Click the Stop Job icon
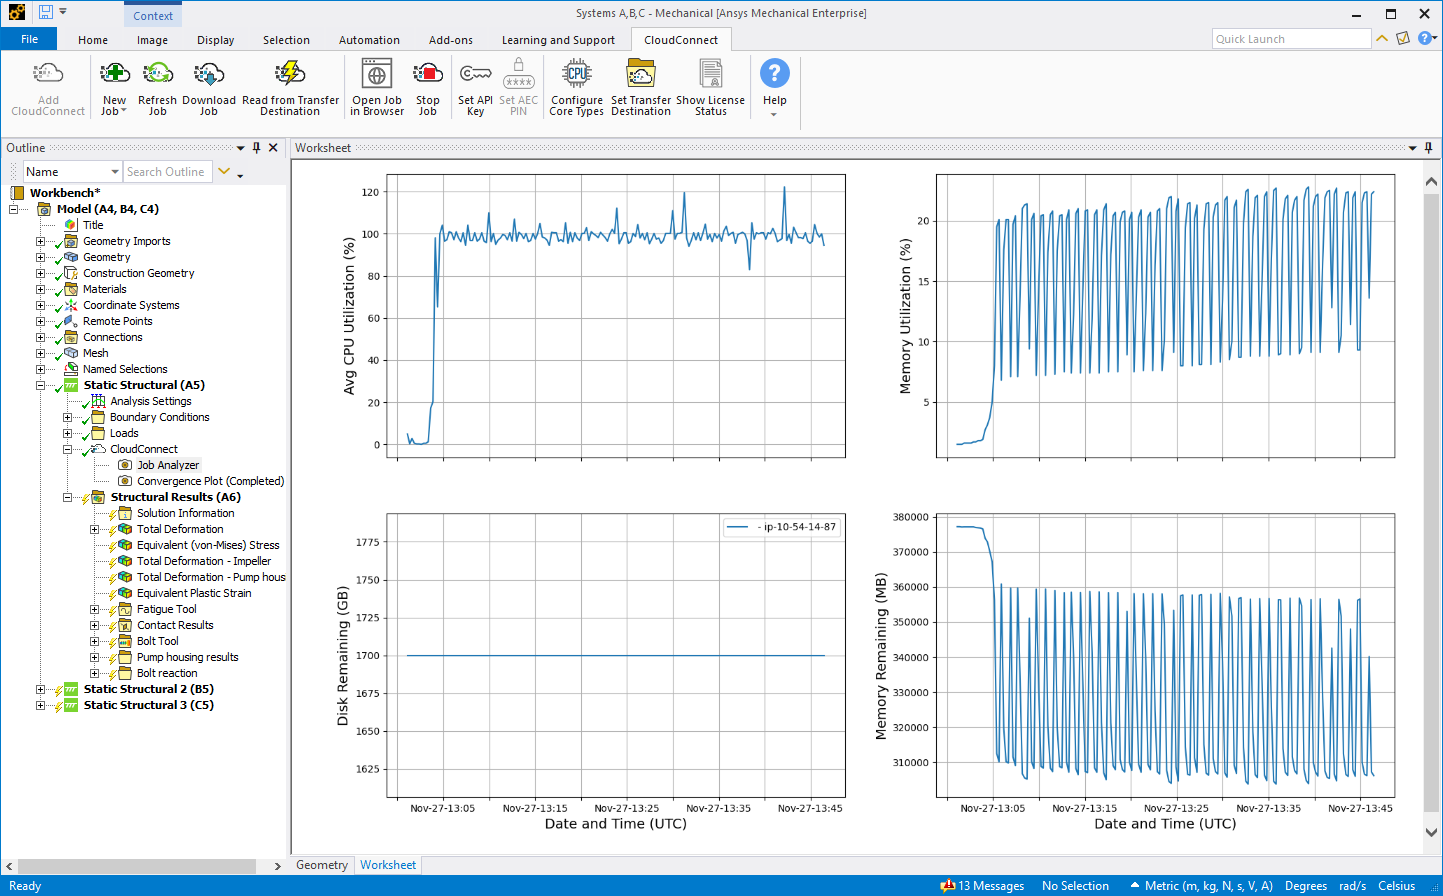 (428, 74)
